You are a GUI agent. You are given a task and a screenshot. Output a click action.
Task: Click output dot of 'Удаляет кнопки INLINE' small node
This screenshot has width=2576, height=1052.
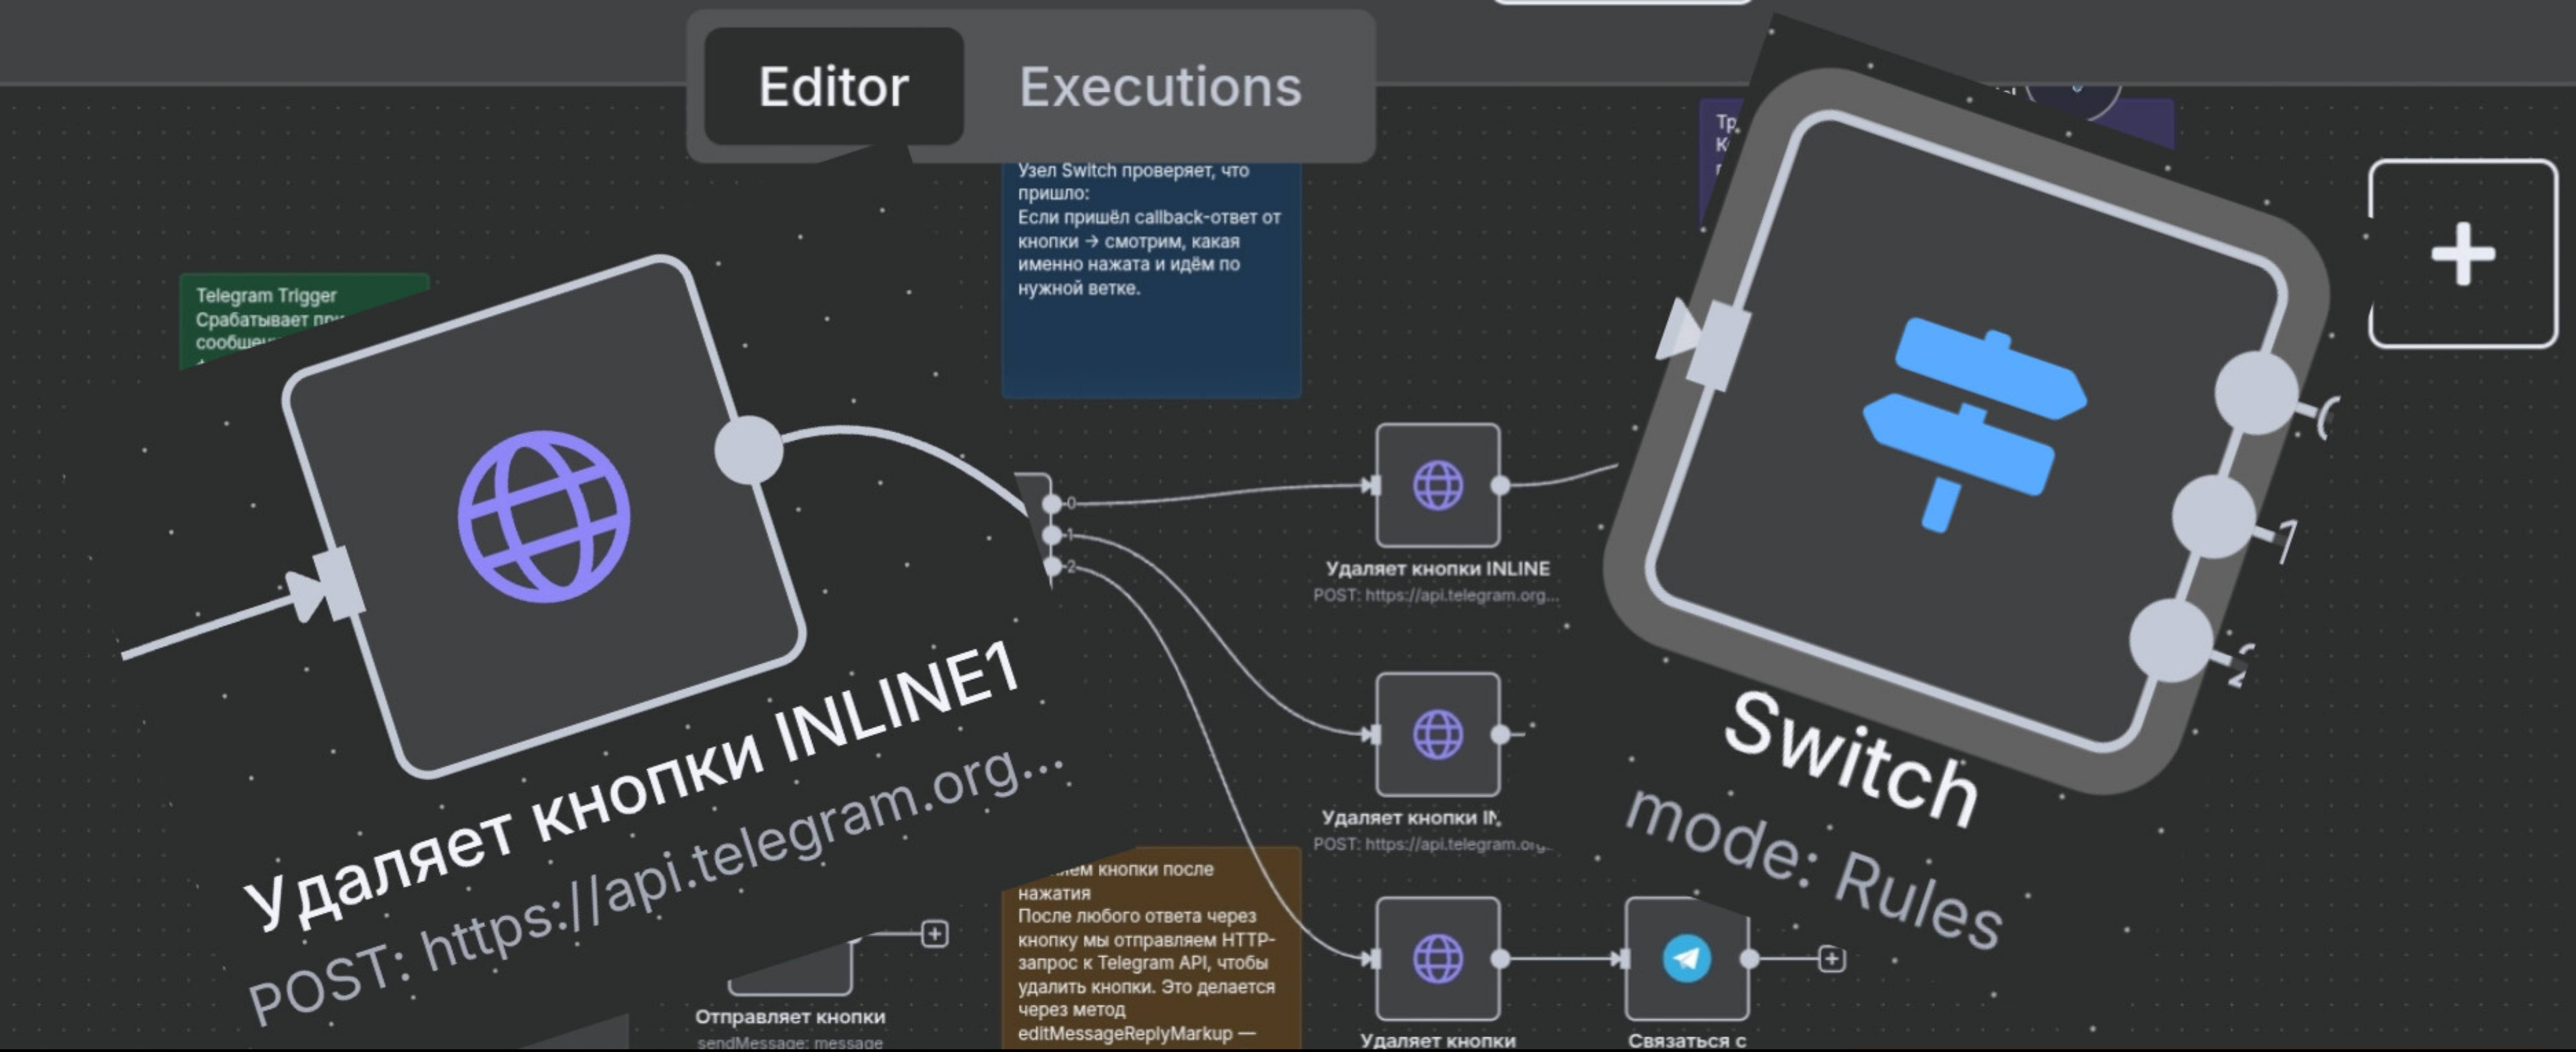1500,485
